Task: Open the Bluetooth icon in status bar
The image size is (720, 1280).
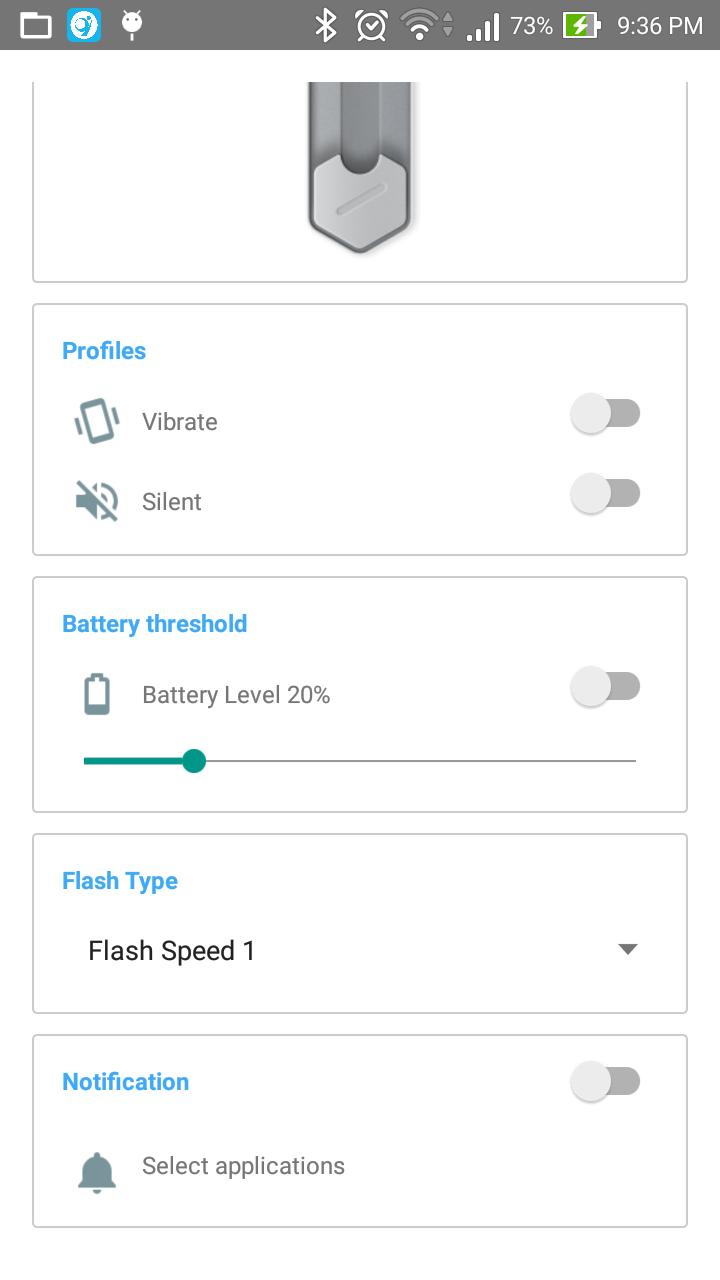Action: click(x=325, y=25)
